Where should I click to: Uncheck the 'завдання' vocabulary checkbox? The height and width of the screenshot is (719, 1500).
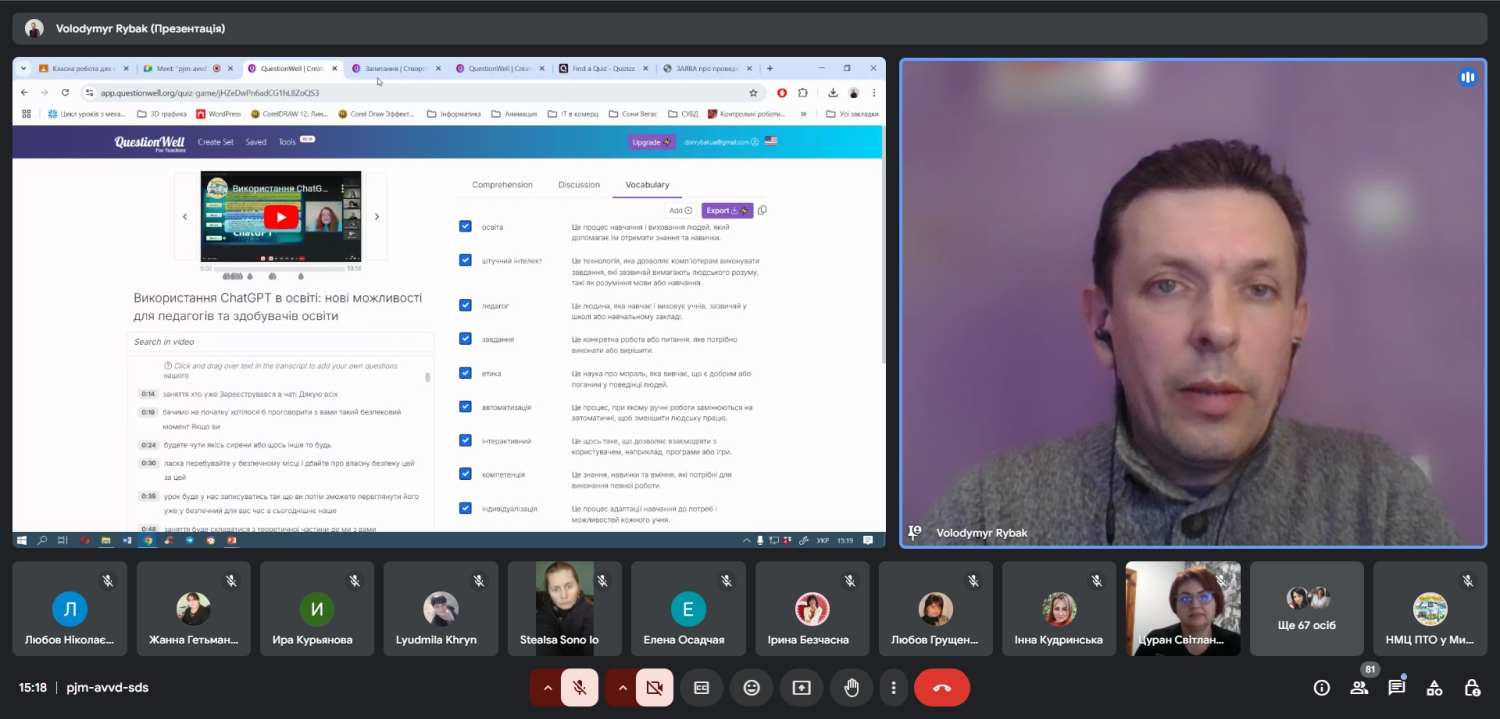465,339
